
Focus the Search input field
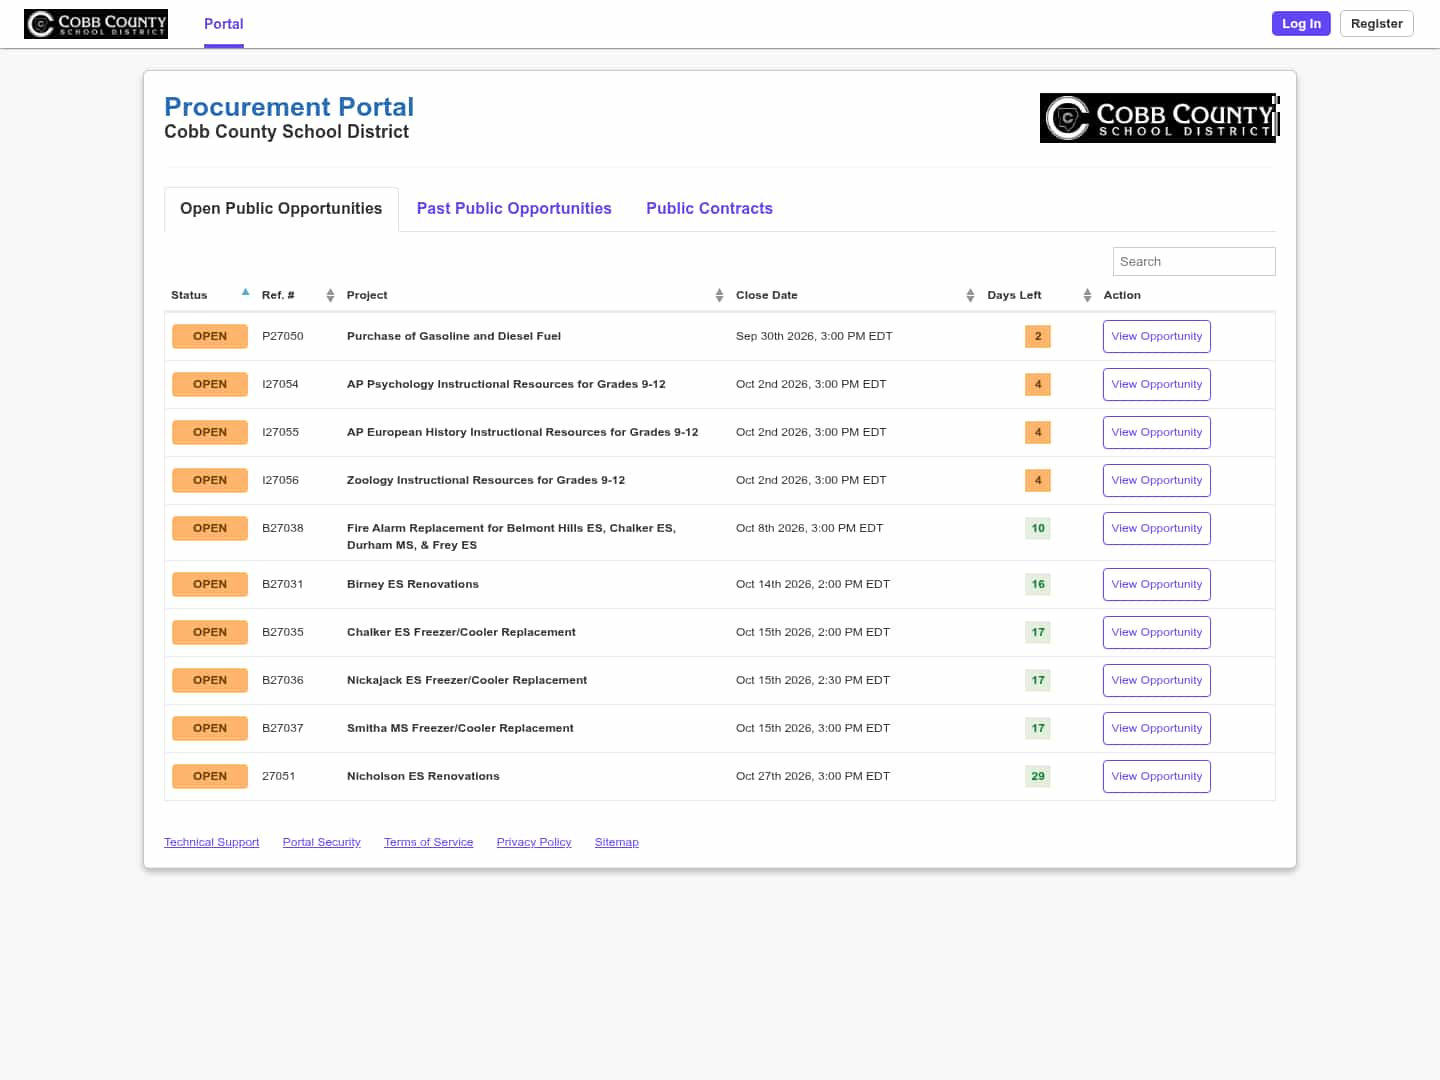(1194, 261)
